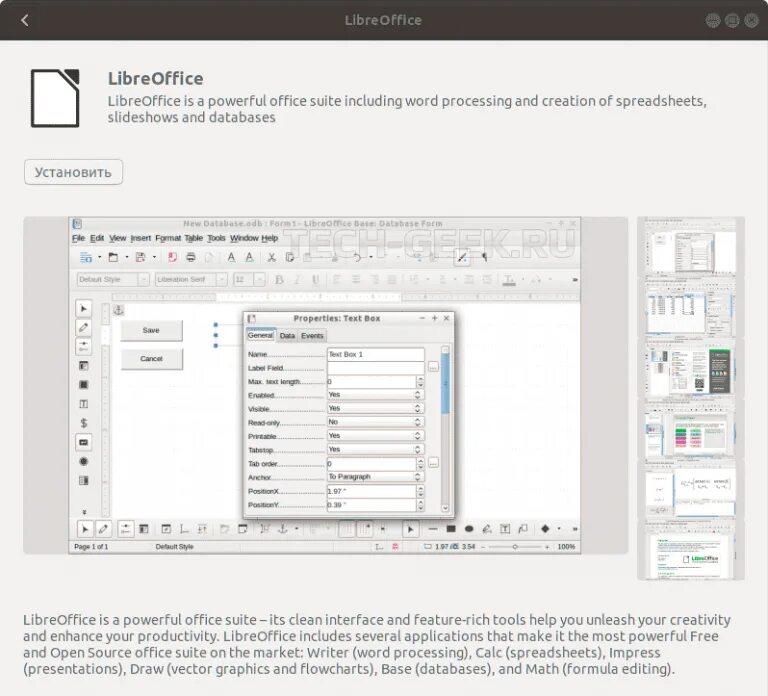Go back using the header back arrow
Screen dimensions: 768x696
click(25, 20)
